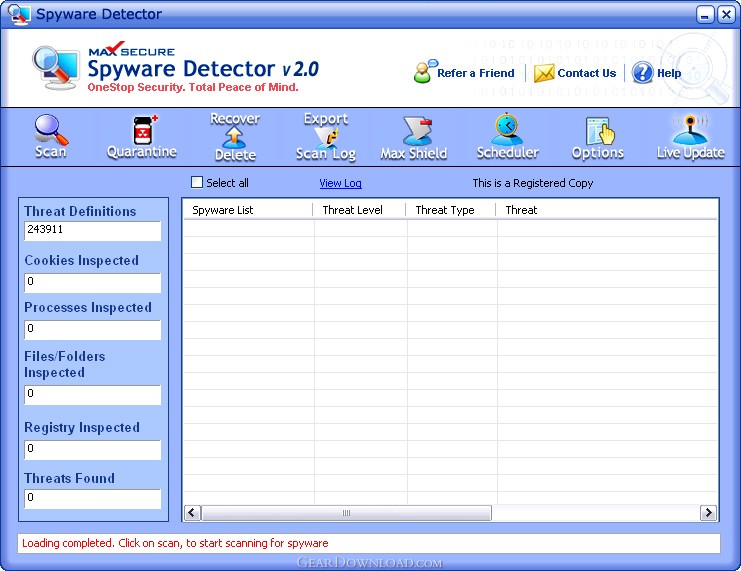The image size is (741, 571).
Task: Open the Max Shield feature
Action: click(414, 138)
